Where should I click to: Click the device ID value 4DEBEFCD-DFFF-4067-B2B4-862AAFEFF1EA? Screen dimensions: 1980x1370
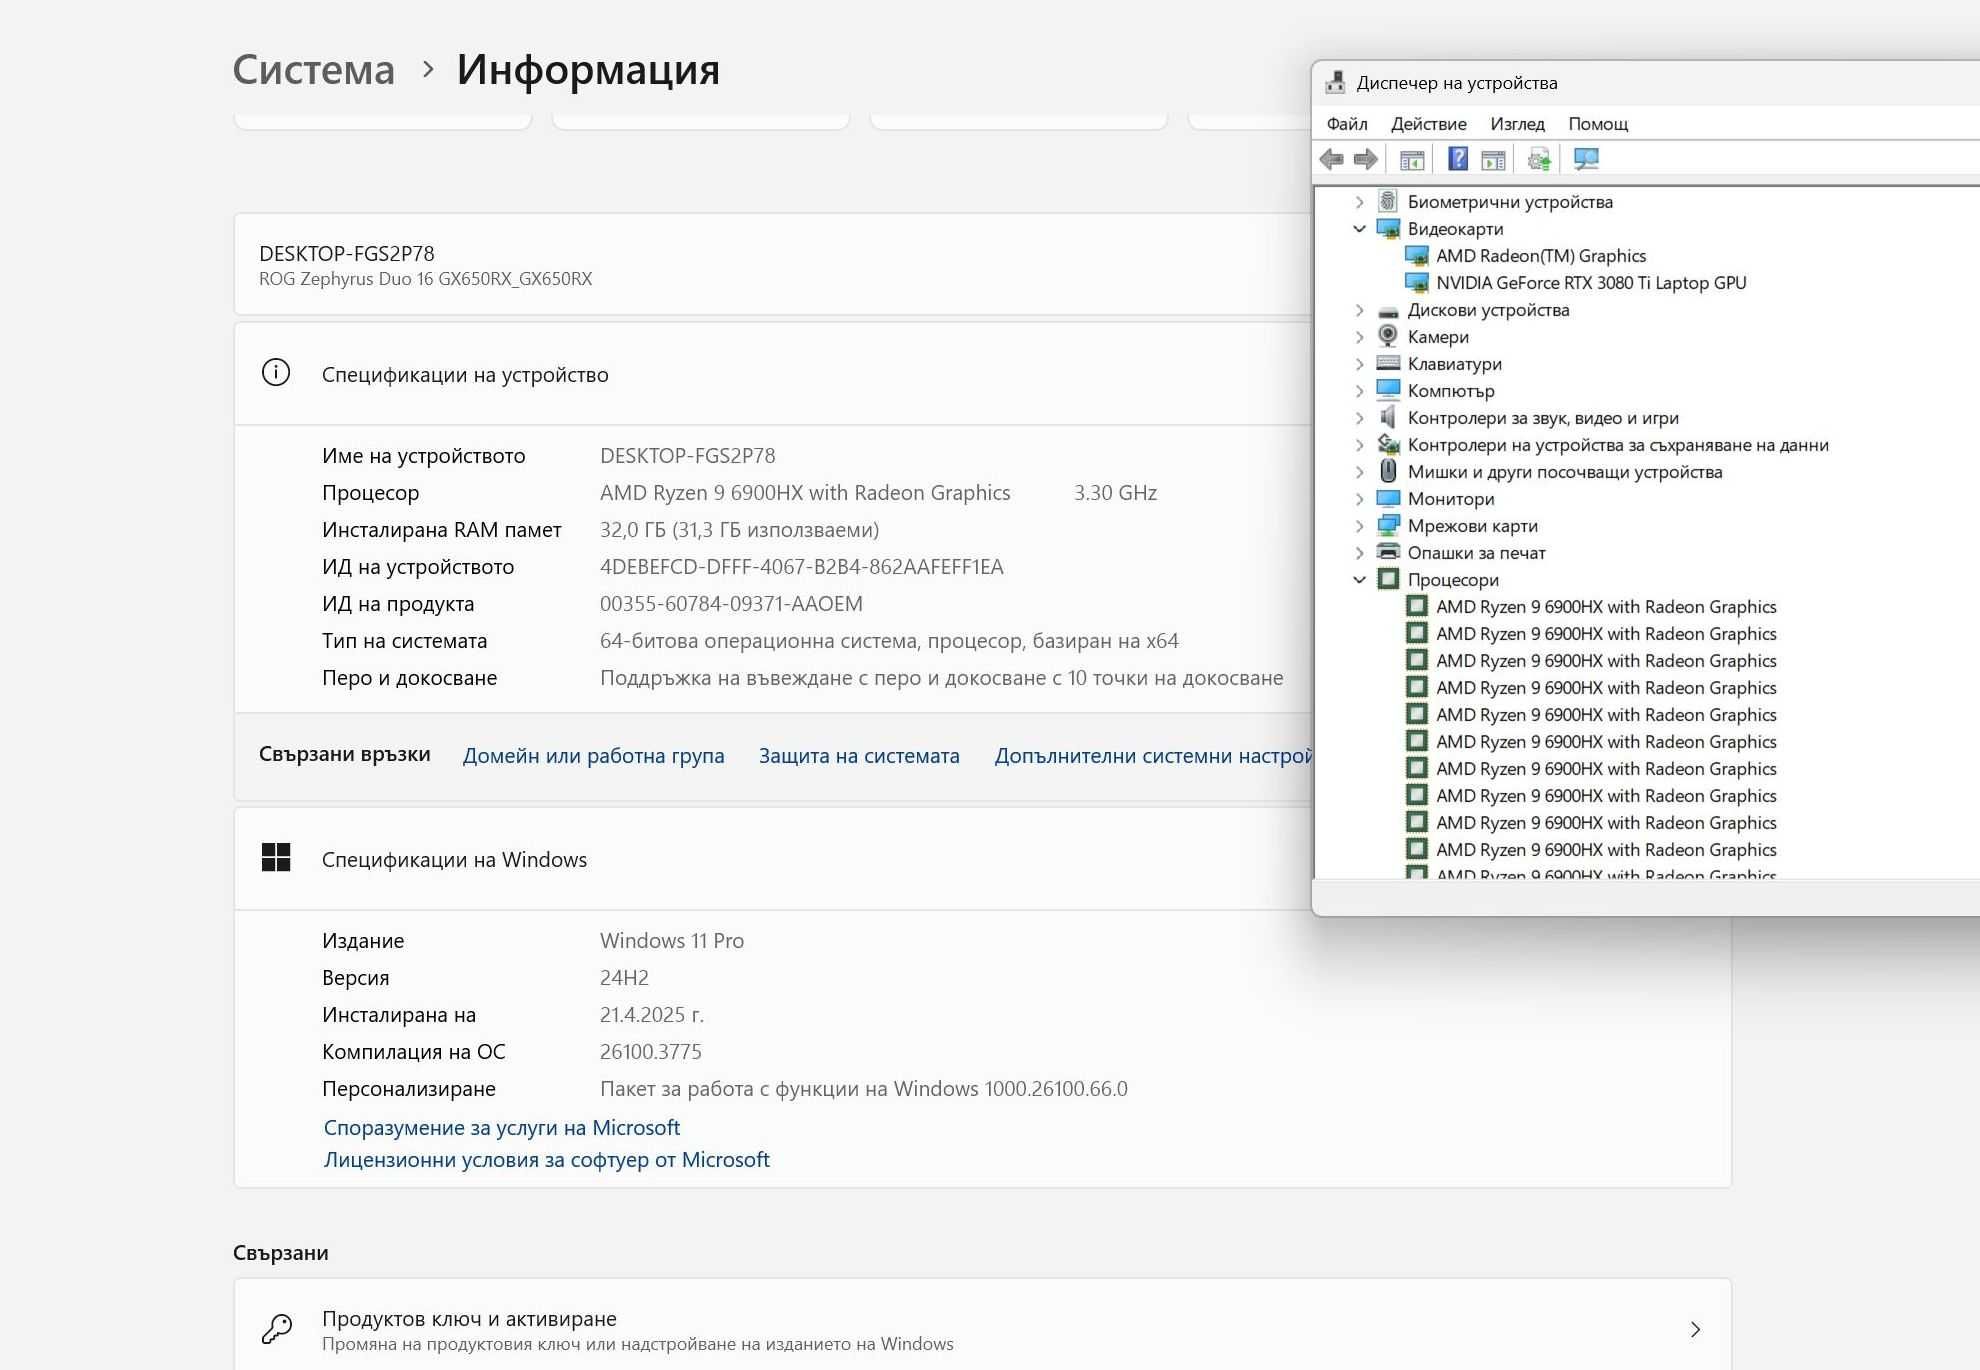point(801,567)
